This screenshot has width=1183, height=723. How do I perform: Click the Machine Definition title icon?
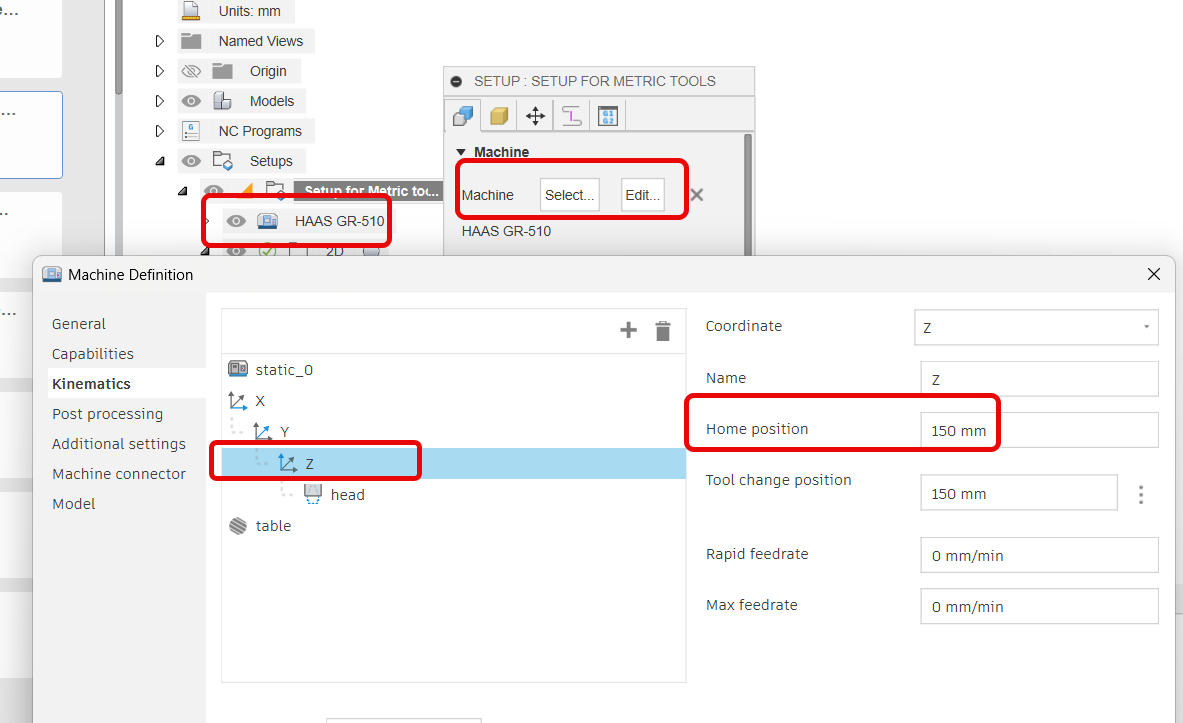tap(51, 274)
